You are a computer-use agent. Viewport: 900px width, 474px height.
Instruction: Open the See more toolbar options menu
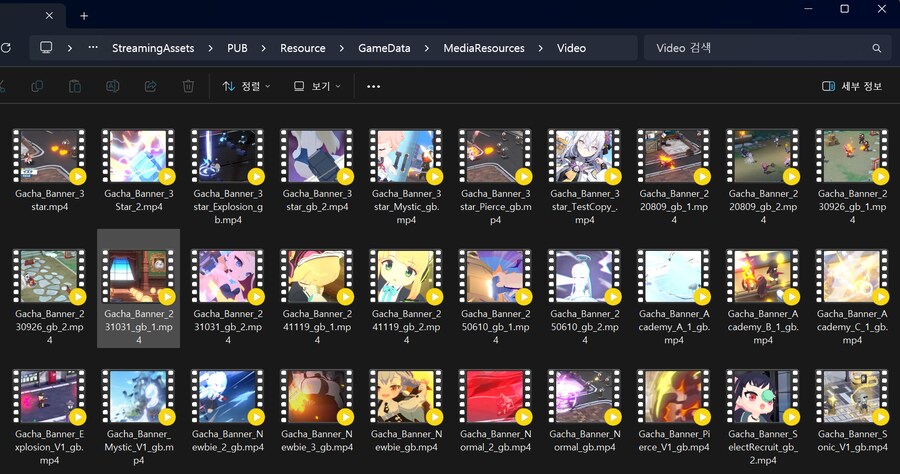point(374,86)
